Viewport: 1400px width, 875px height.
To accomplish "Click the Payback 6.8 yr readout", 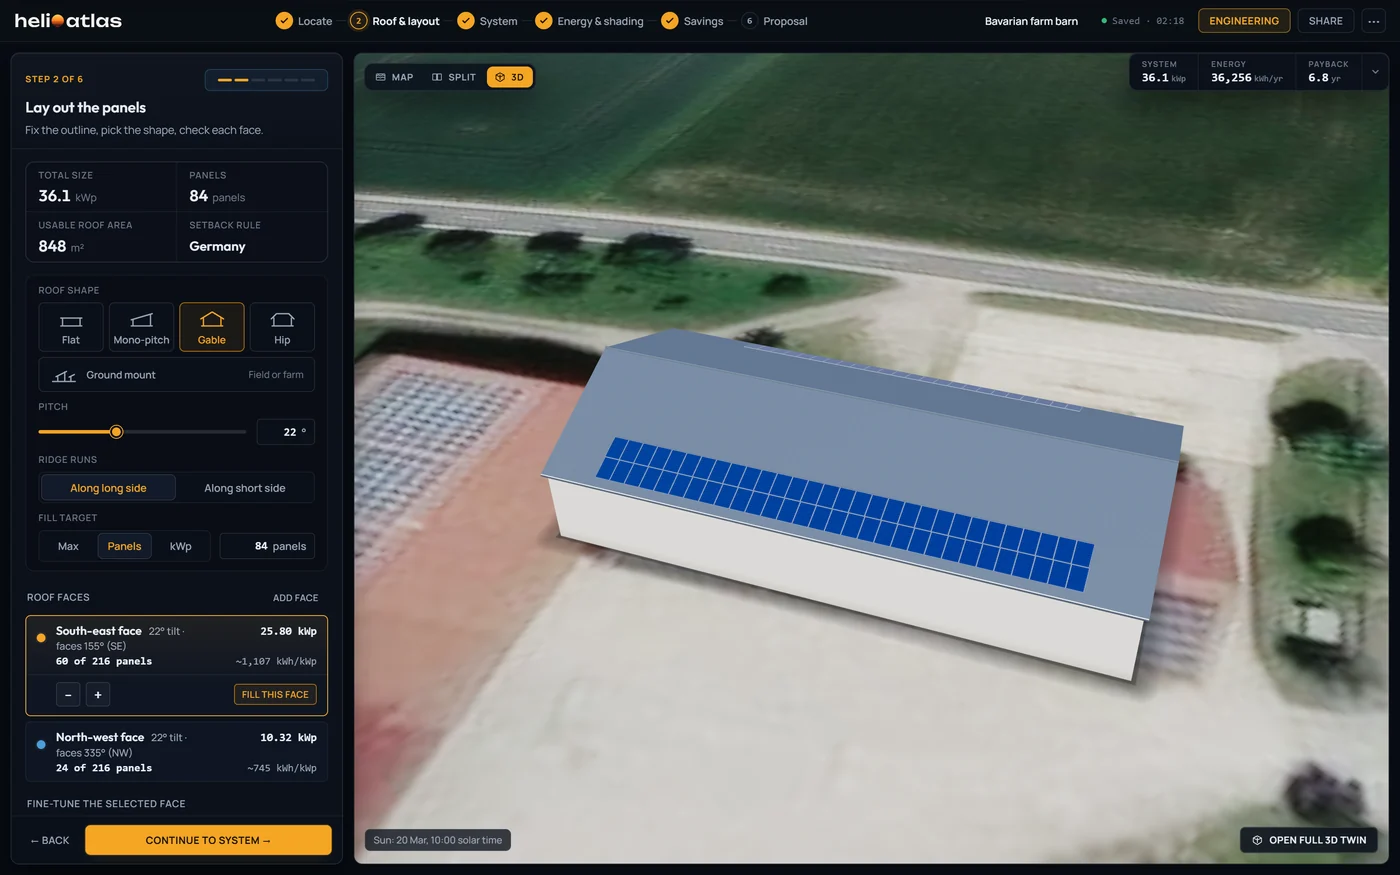I will coord(1328,72).
